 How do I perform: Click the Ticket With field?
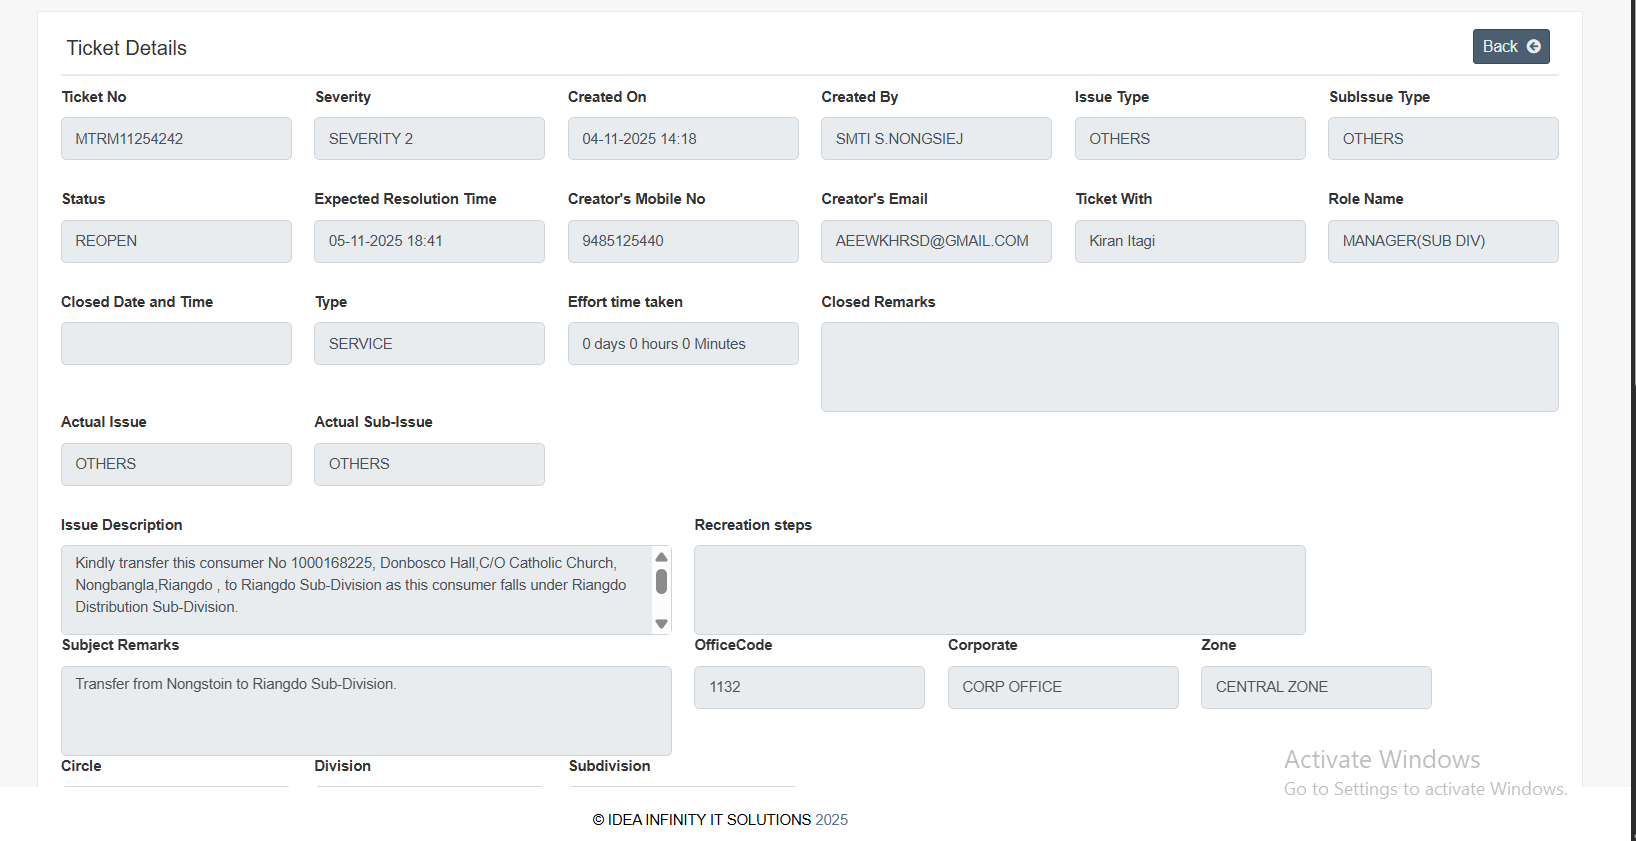1190,241
